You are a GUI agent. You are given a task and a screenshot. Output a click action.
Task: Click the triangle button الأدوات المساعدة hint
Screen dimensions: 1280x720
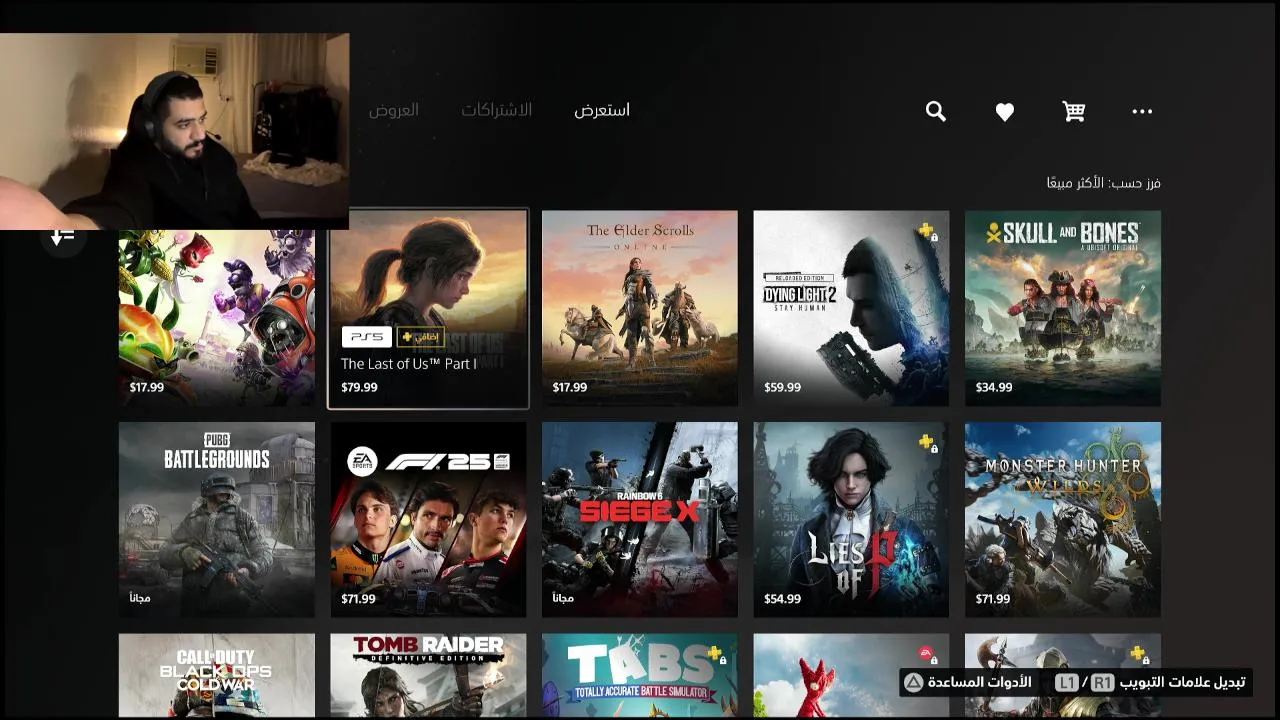[x=968, y=683]
